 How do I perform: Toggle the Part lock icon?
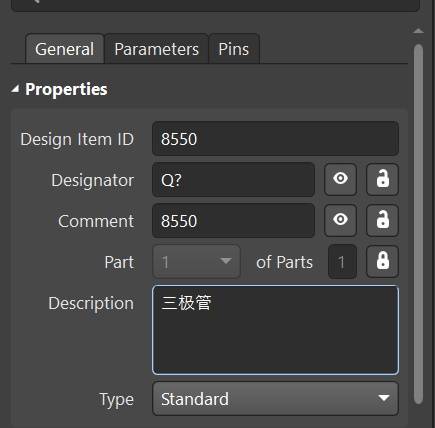click(x=382, y=262)
